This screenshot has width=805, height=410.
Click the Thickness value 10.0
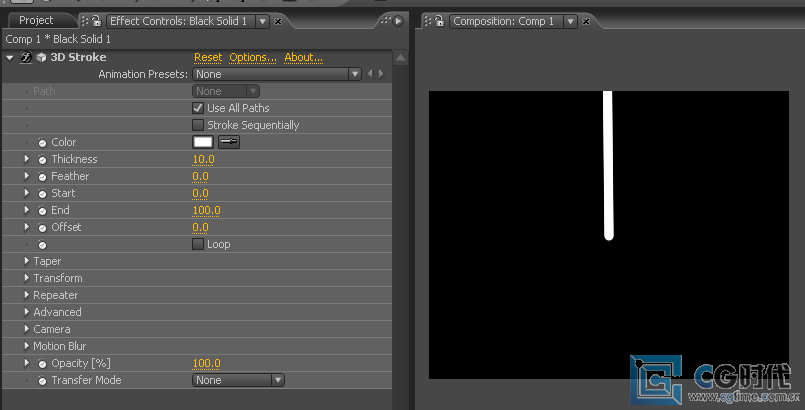203,160
